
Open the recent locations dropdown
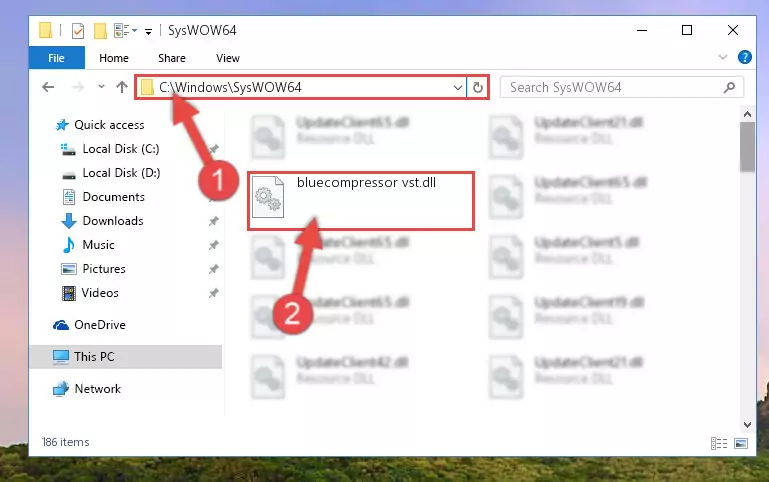101,87
